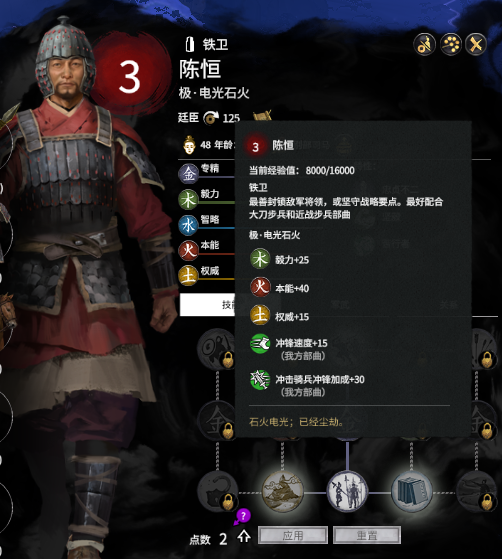
Task: Click the coin and rider icon at top right
Action: (424, 45)
